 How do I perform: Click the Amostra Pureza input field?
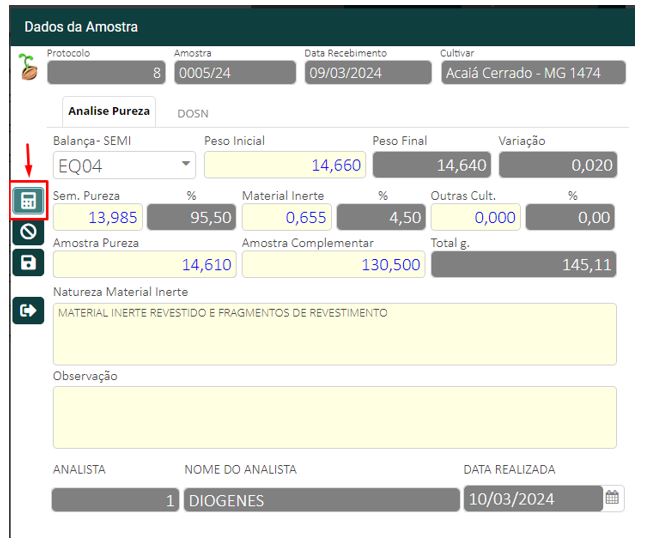pos(144,265)
